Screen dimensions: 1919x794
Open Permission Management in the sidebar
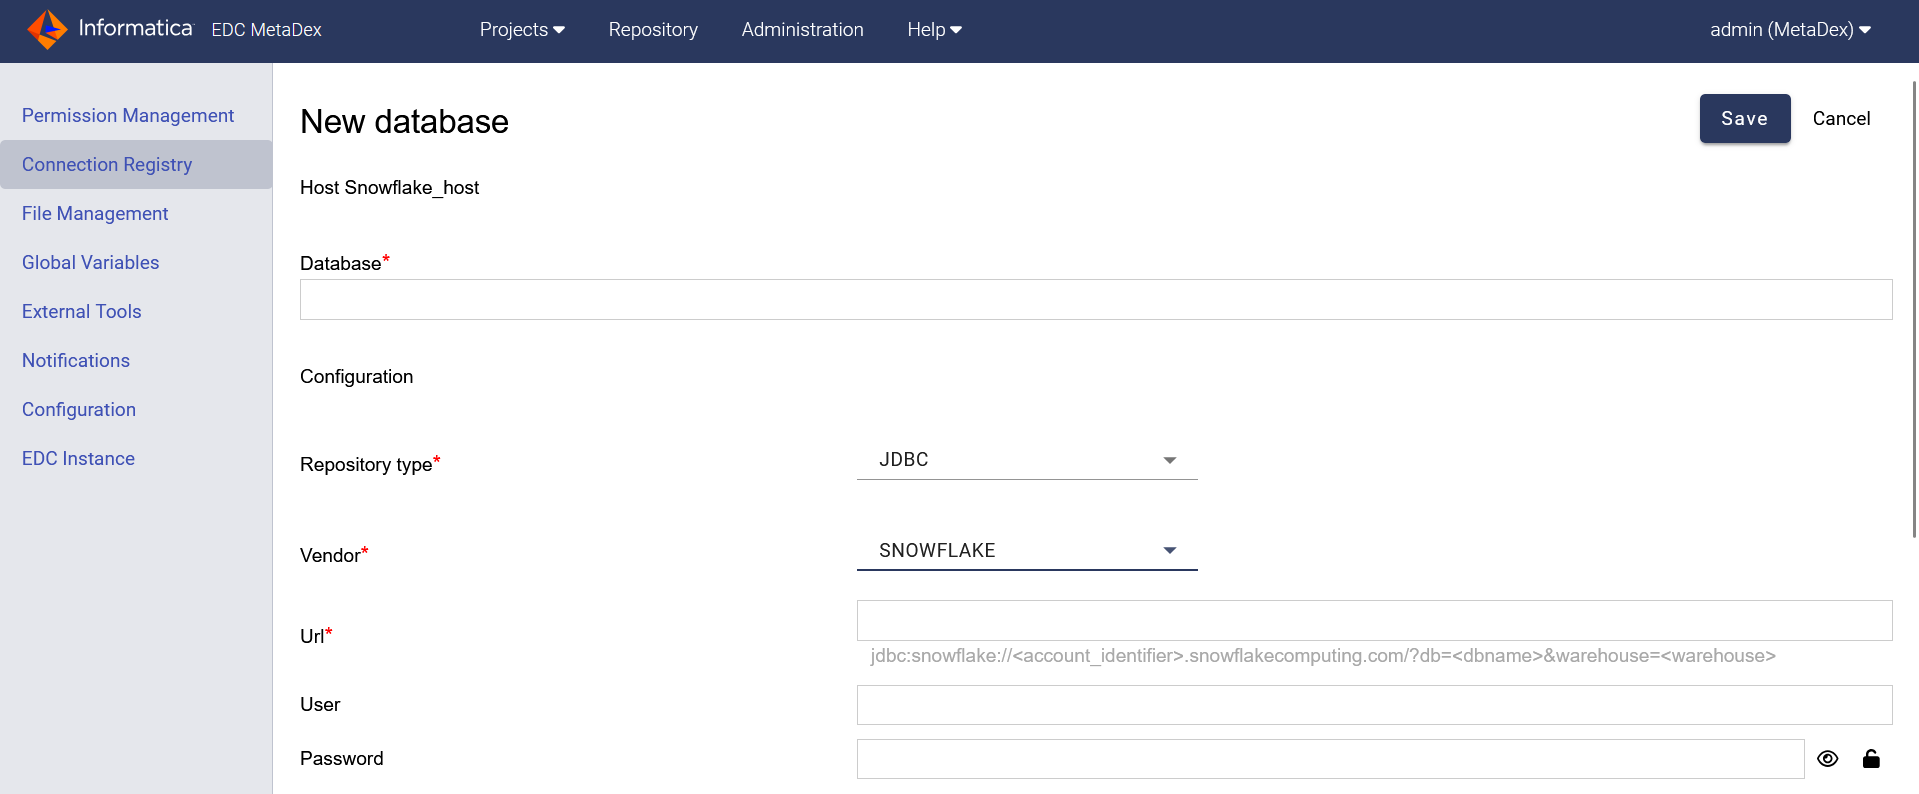[128, 116]
